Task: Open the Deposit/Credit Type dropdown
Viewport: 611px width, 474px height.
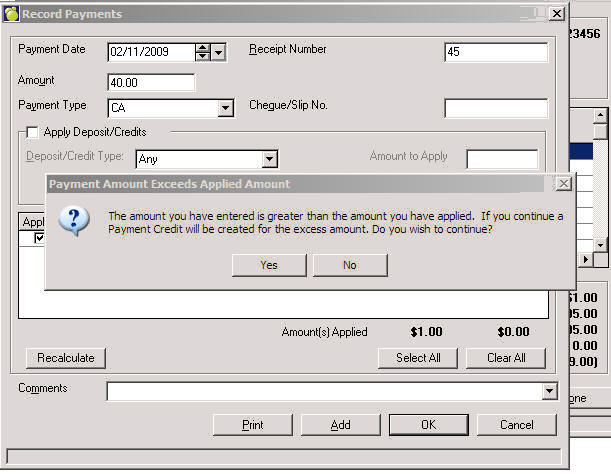Action: point(268,159)
